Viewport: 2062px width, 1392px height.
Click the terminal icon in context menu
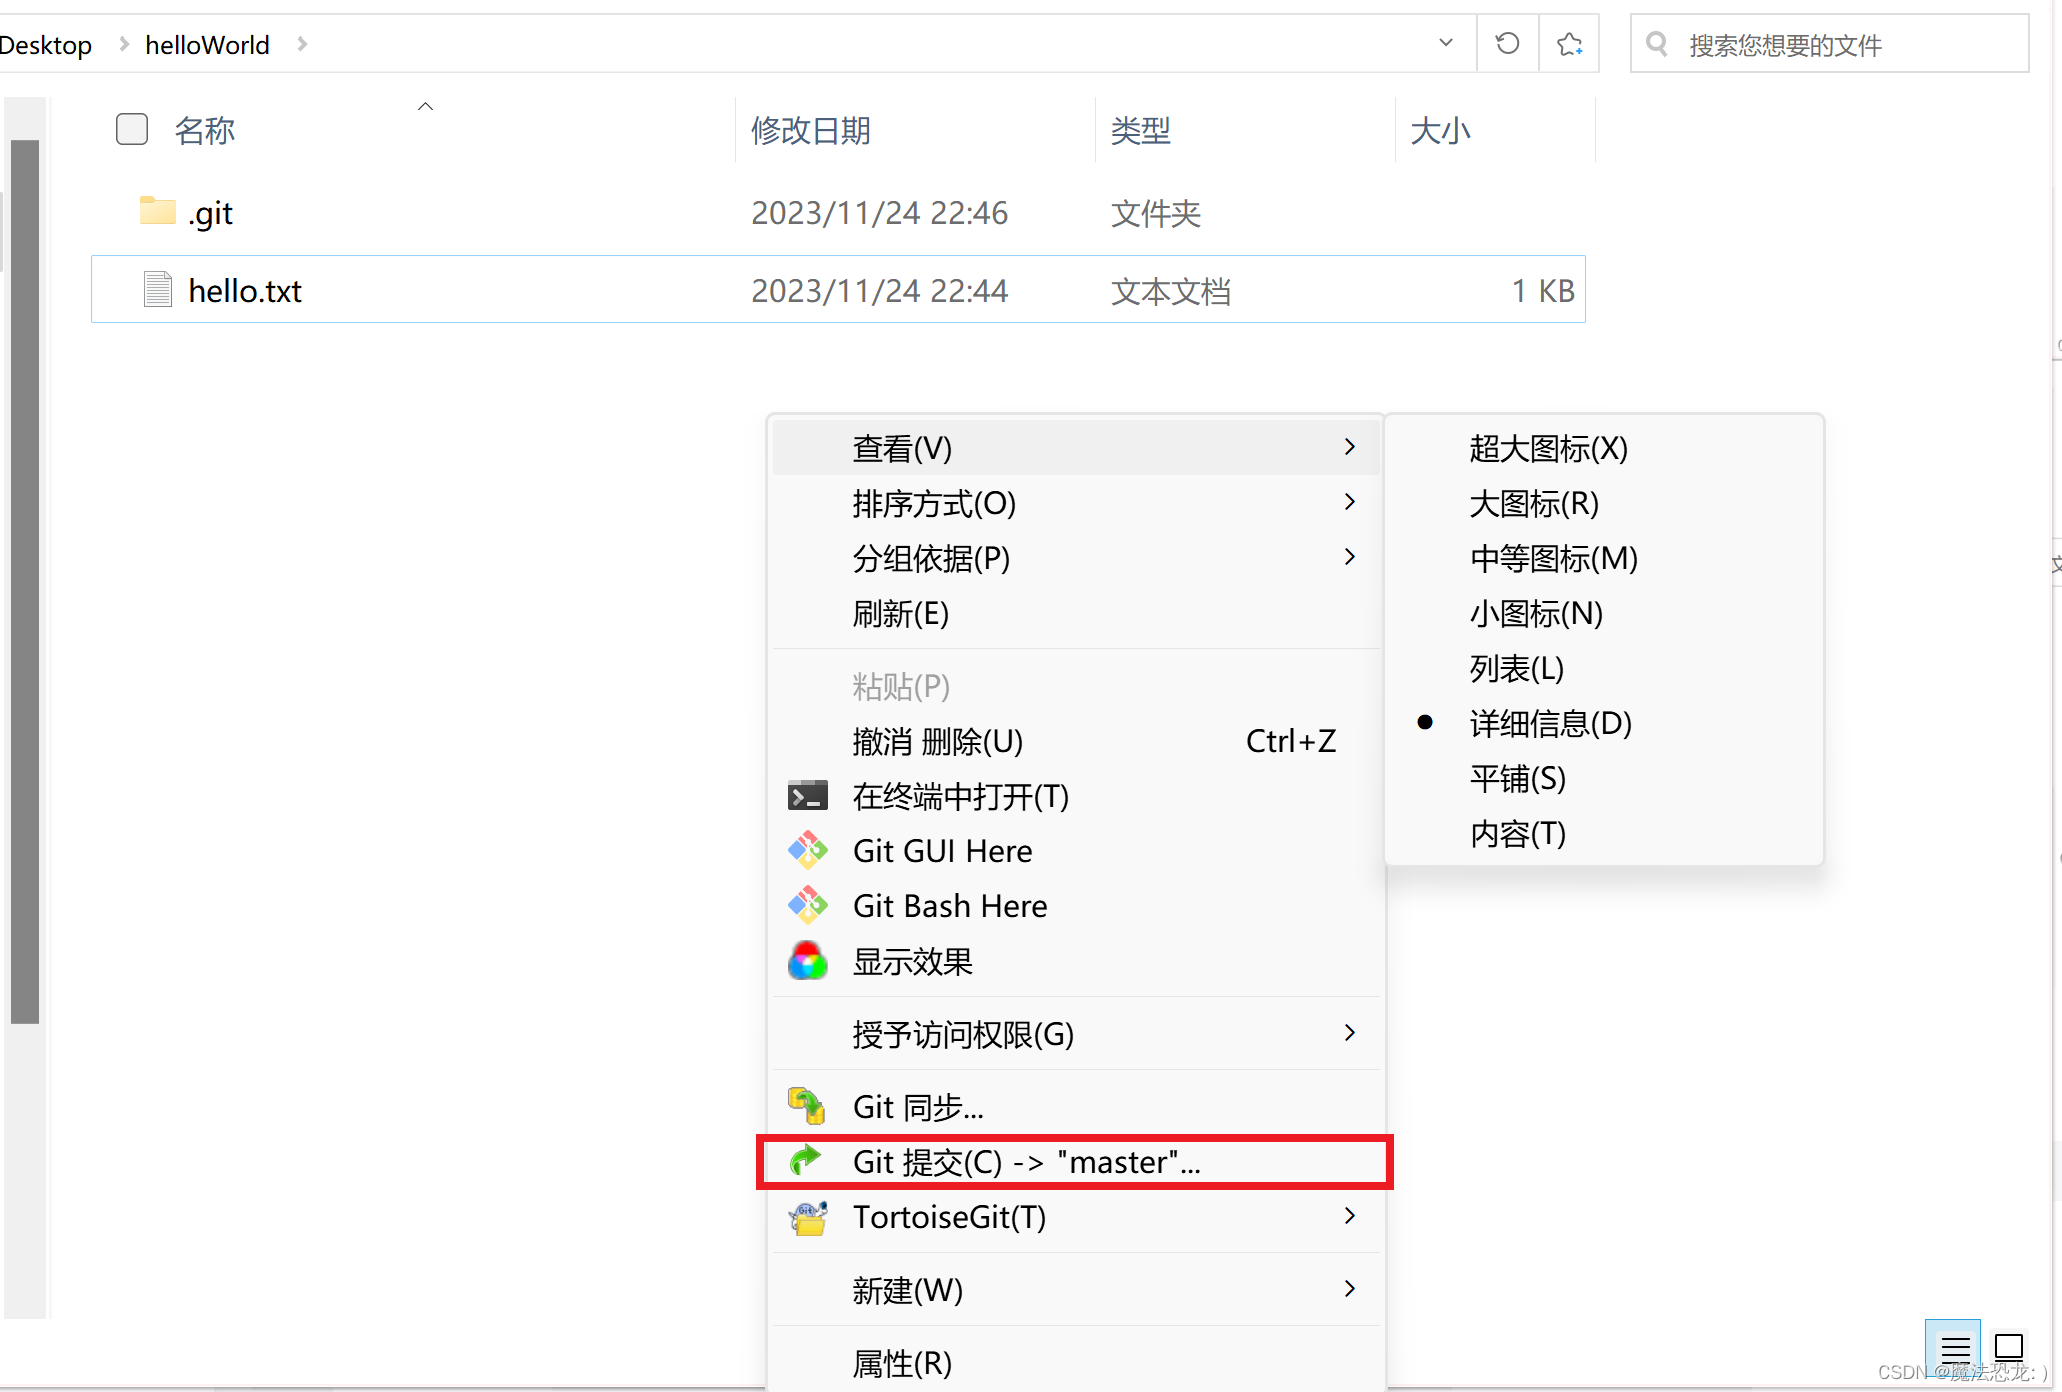tap(807, 796)
